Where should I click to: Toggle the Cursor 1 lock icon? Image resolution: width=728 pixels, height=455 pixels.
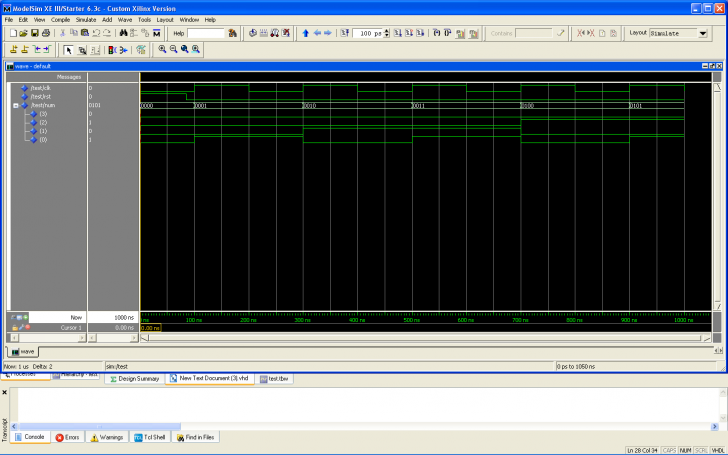click(x=14, y=327)
